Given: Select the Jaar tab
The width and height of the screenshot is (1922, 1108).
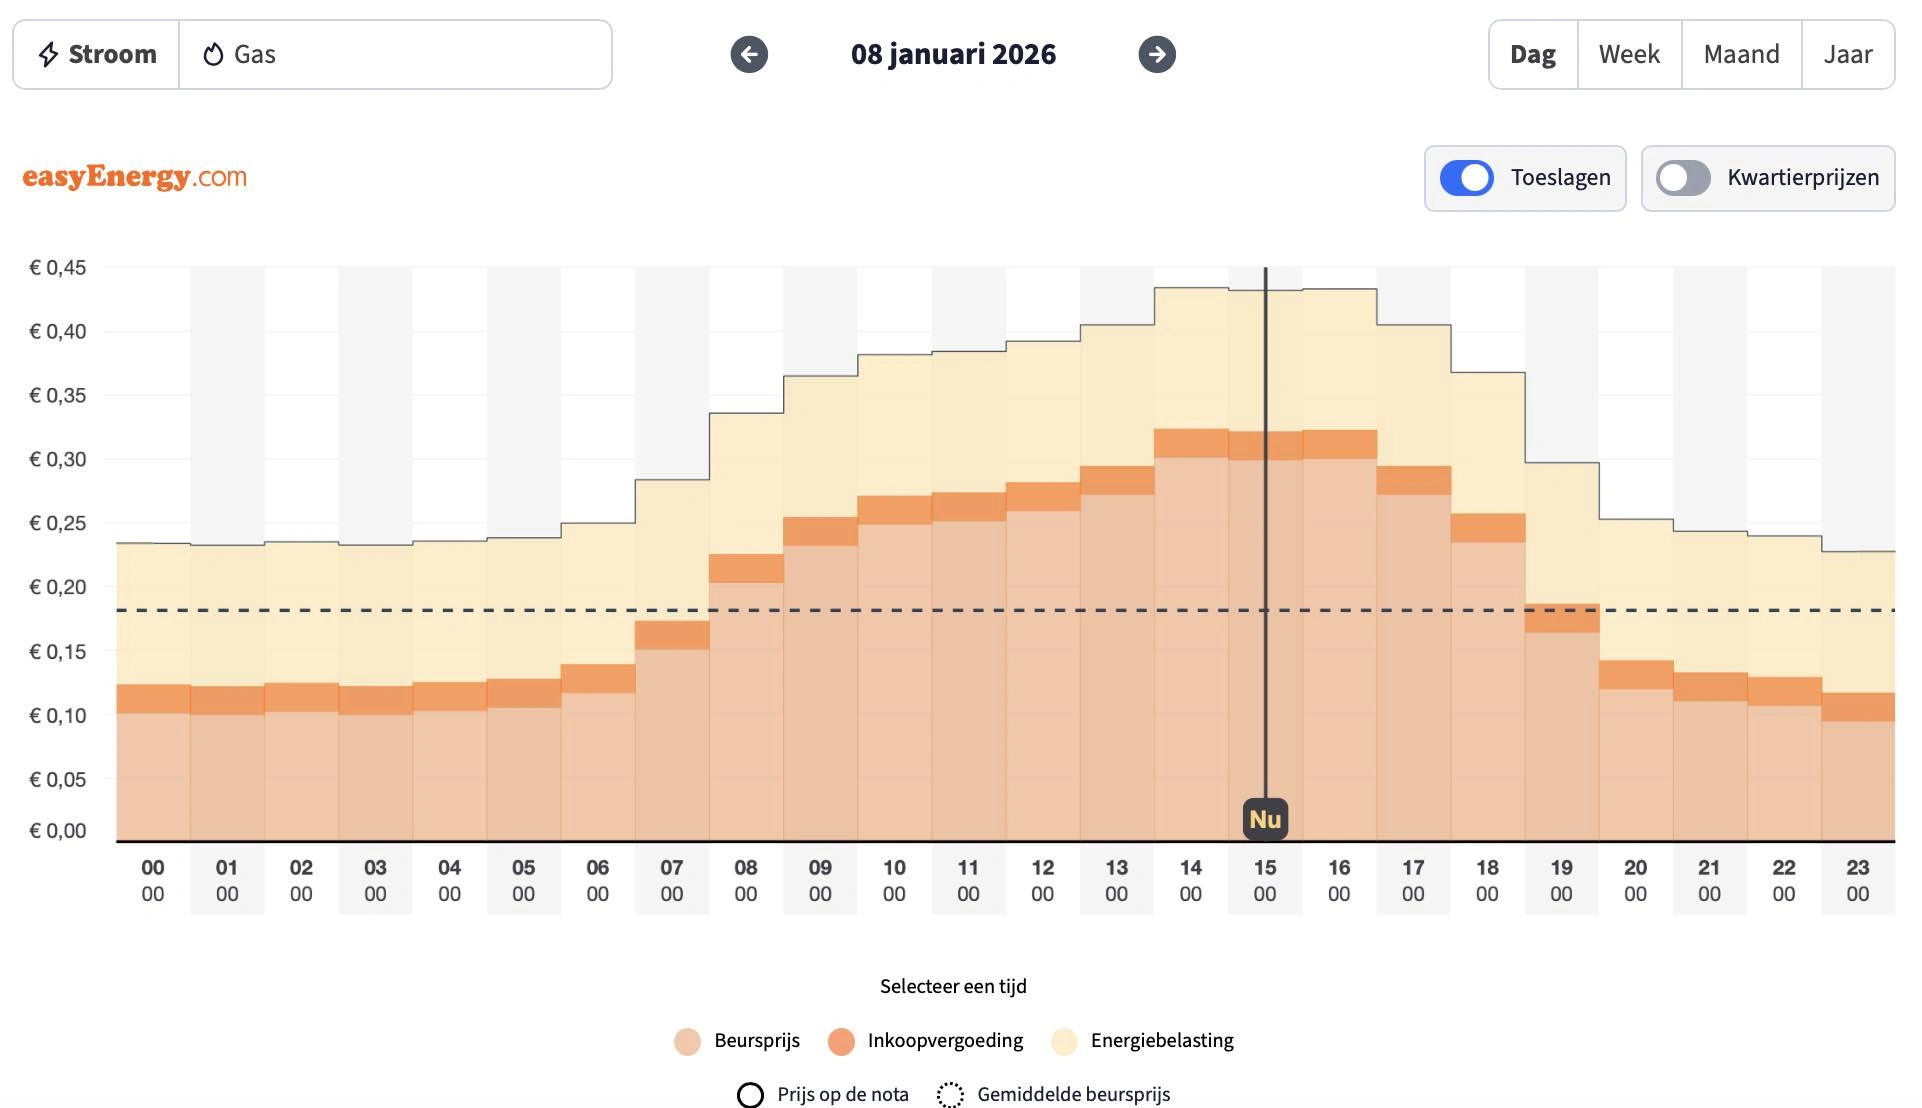Looking at the screenshot, I should tap(1849, 54).
